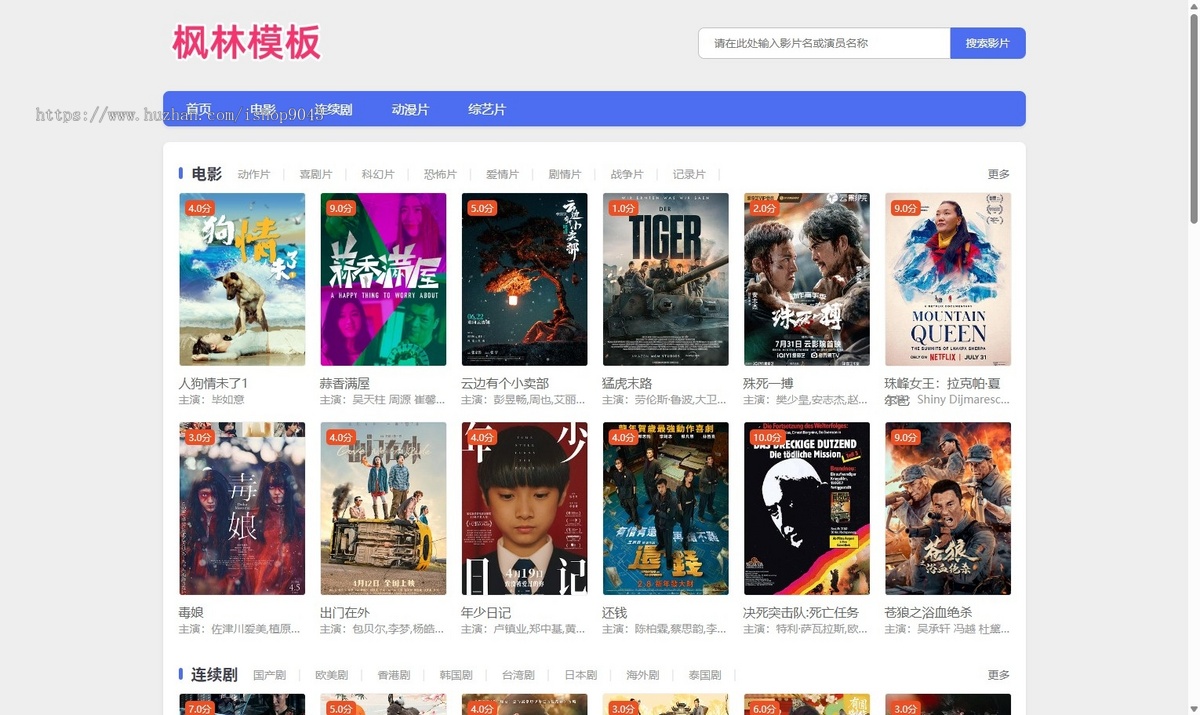Click the 猛虎末路 title text

627,383
